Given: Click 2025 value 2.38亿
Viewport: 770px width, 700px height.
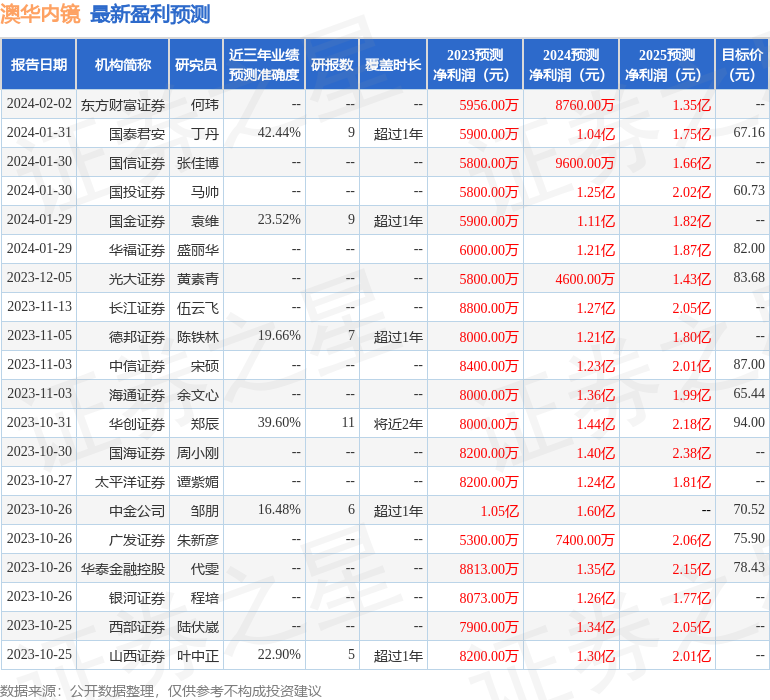Looking at the screenshot, I should tap(691, 453).
